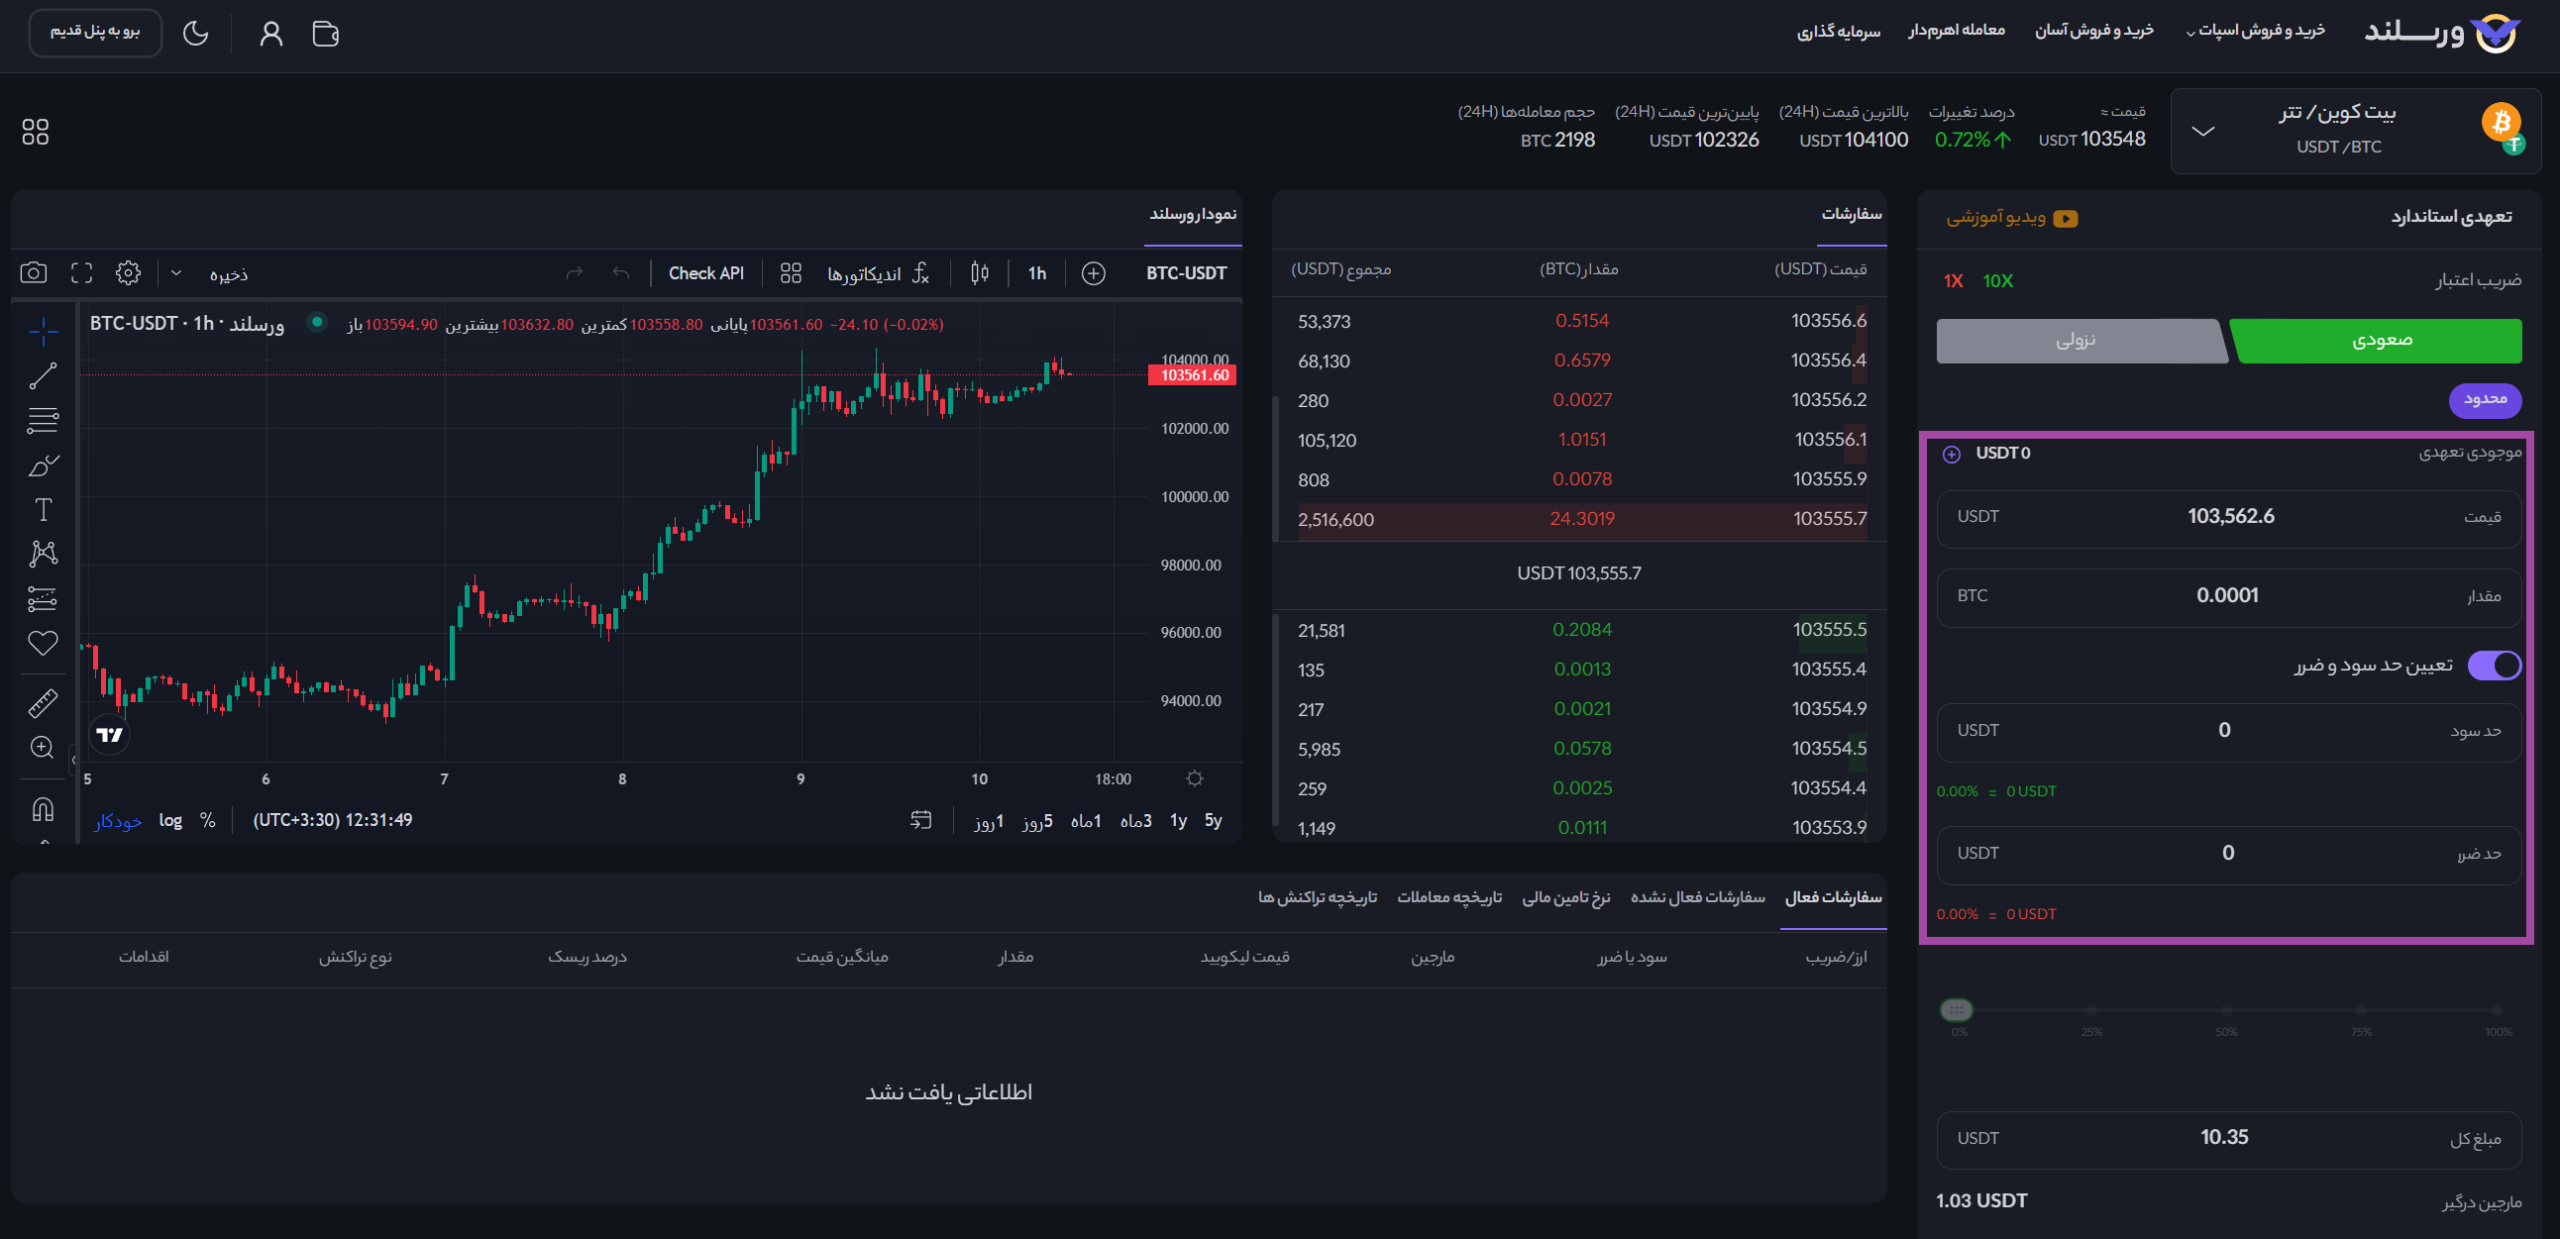Toggle the take-profit and stop-loss switch

(x=2495, y=665)
